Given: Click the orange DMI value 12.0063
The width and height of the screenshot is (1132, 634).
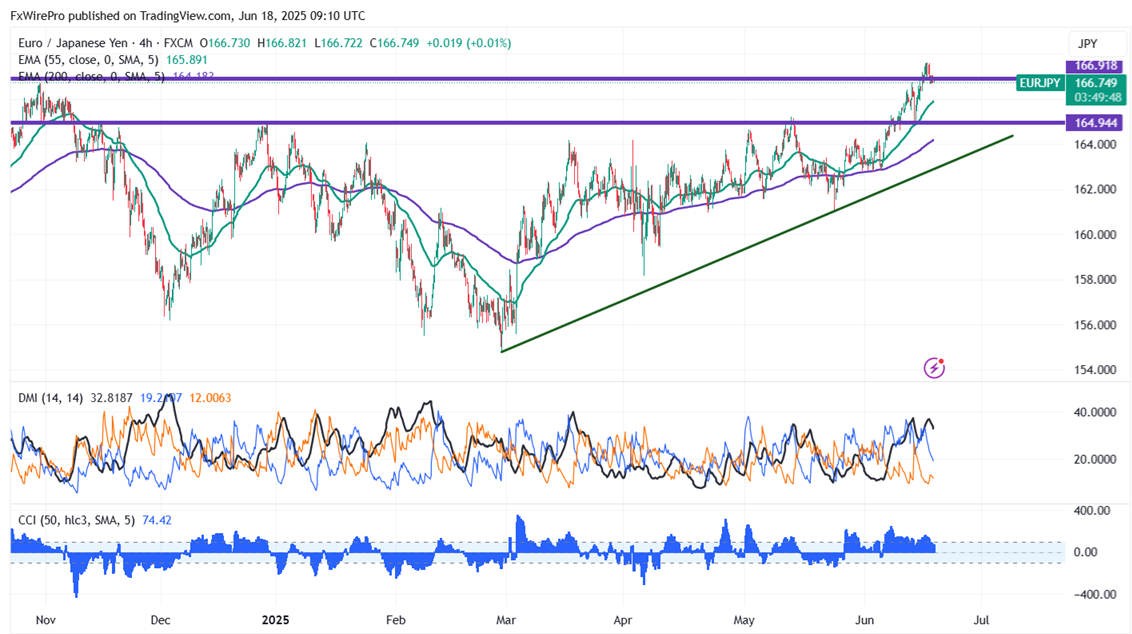Looking at the screenshot, I should coord(210,398).
